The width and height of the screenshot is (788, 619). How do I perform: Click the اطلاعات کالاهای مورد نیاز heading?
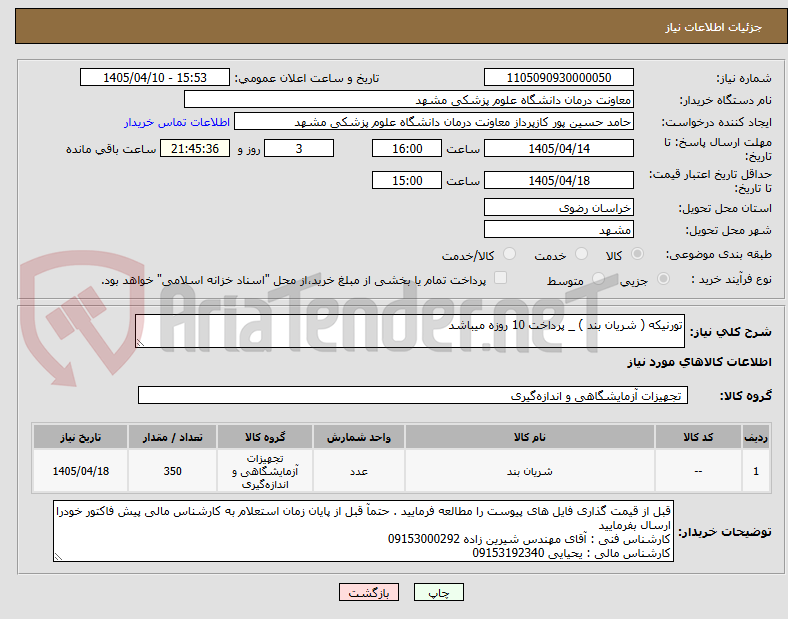pyautogui.click(x=699, y=362)
